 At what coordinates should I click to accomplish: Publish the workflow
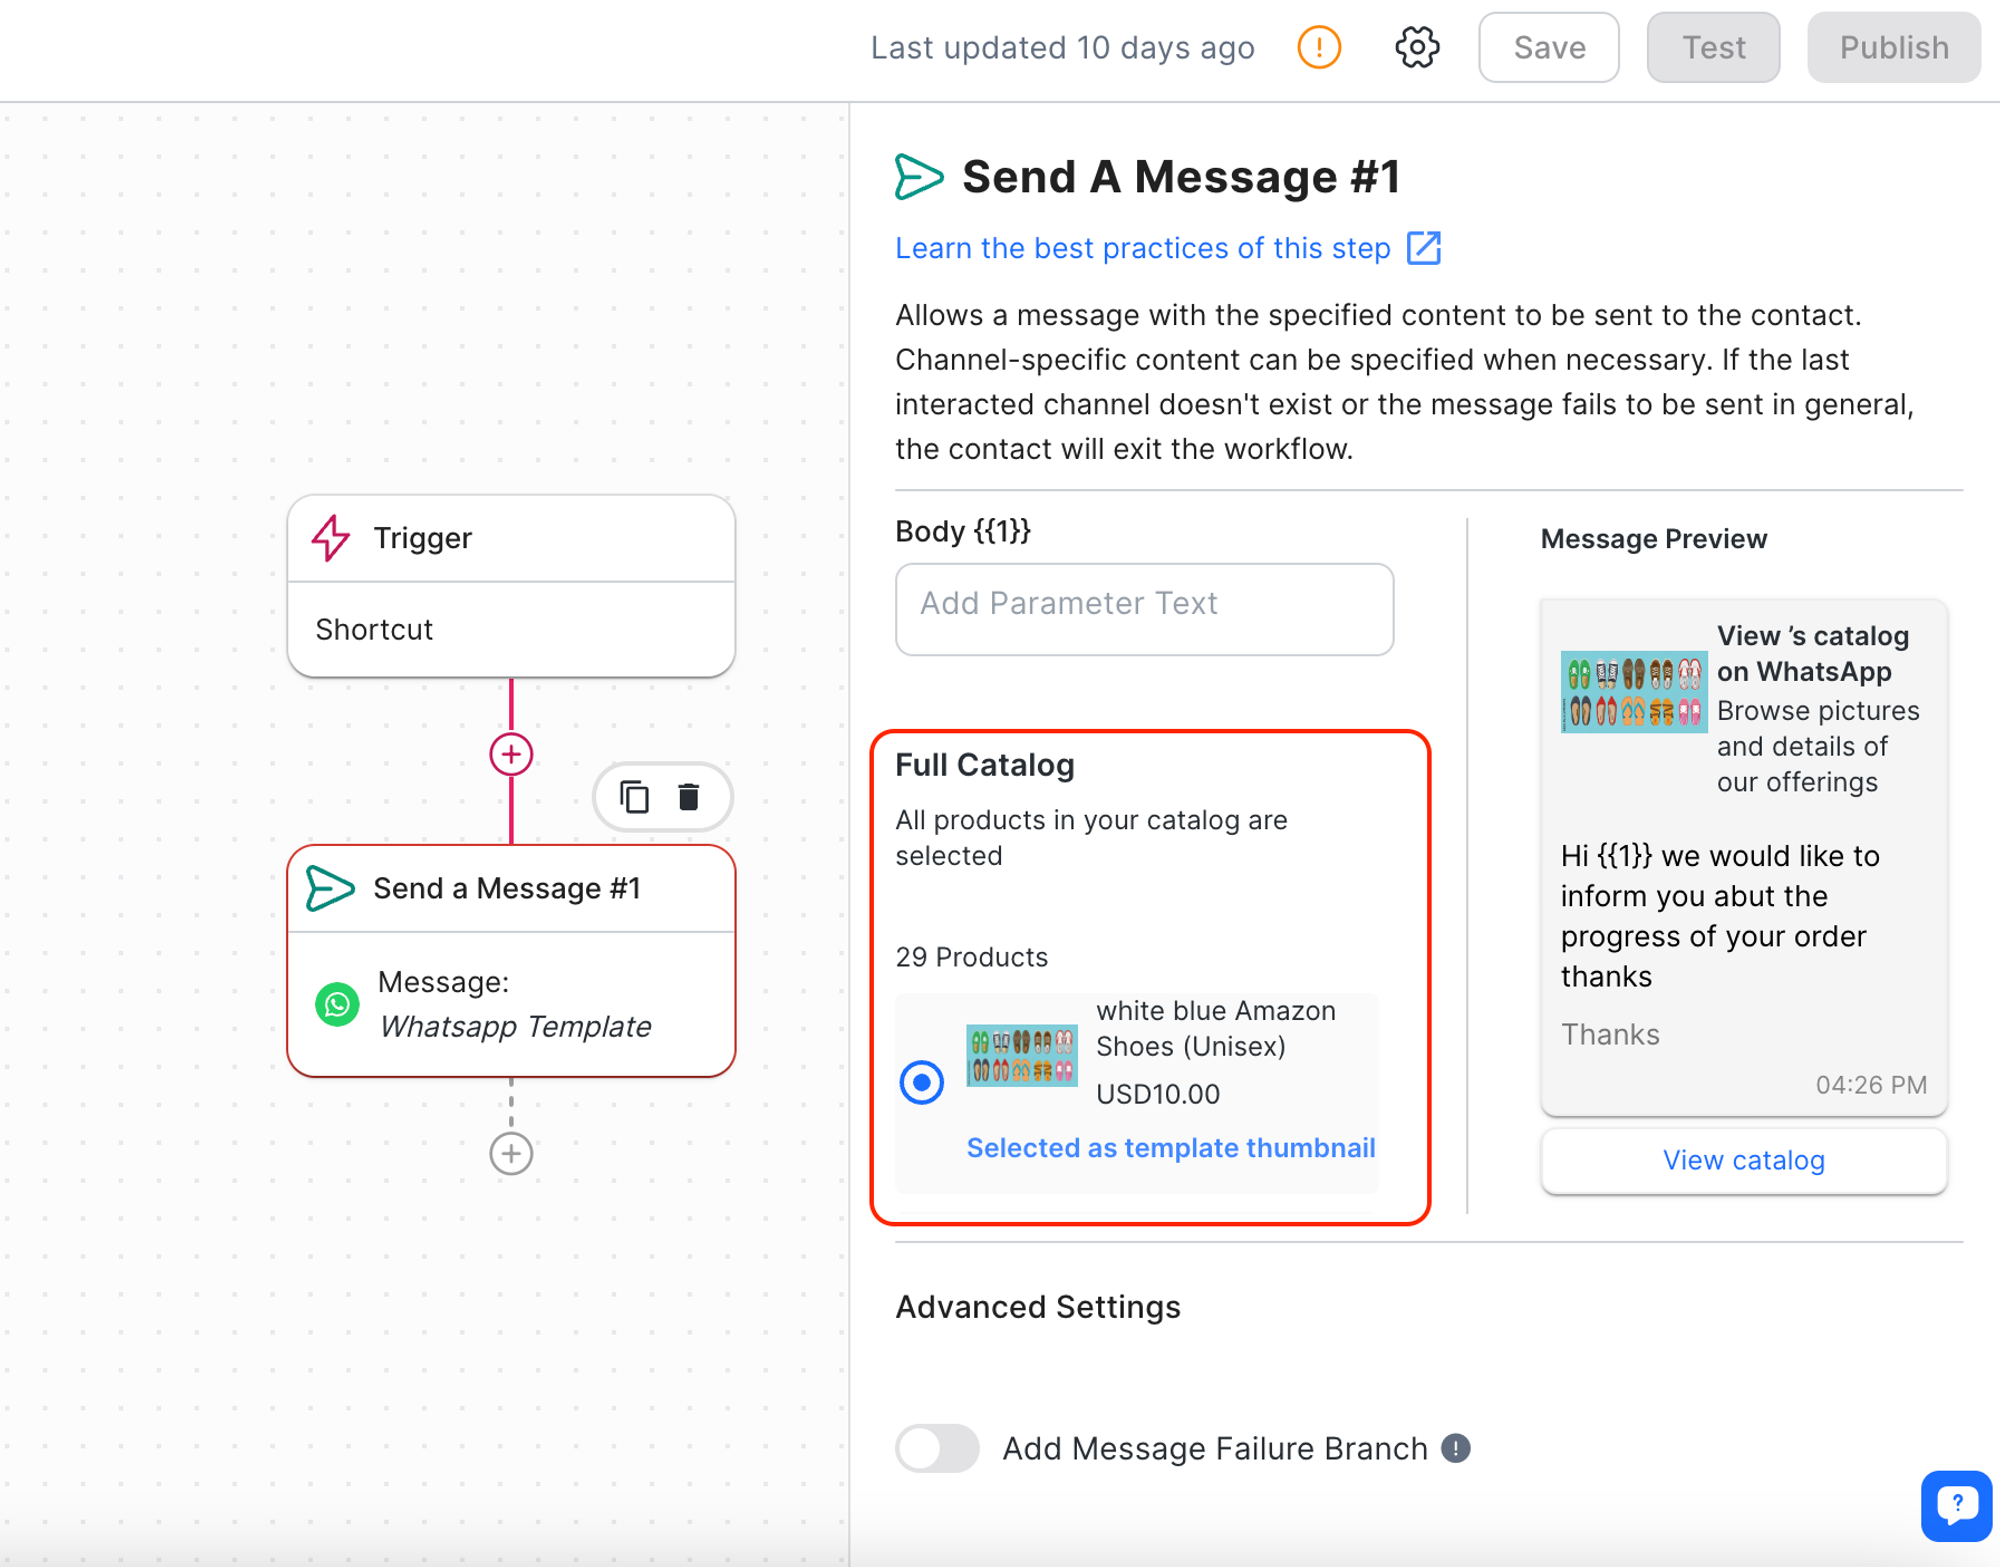pos(1893,48)
